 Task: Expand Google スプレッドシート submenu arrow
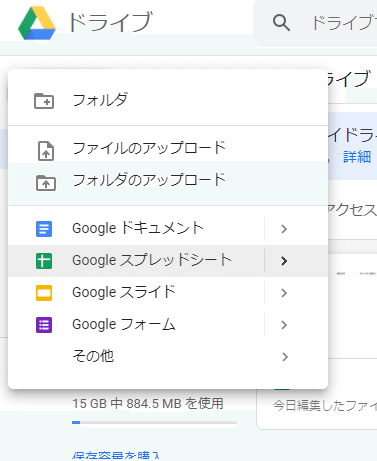point(284,261)
